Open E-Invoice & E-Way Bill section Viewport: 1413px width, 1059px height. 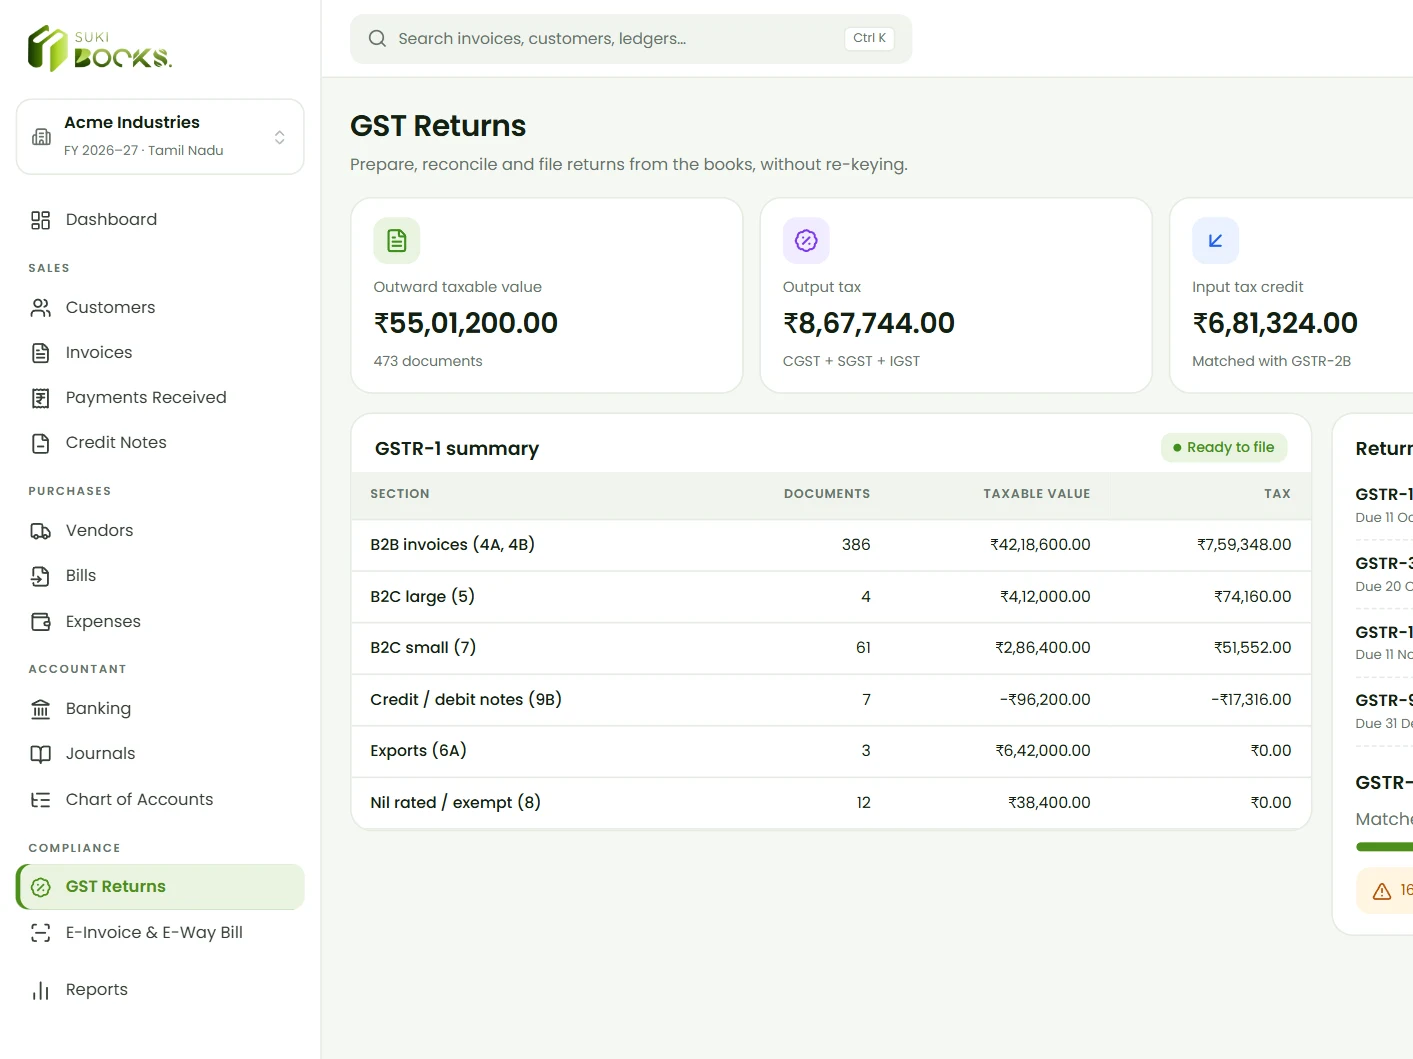coord(160,933)
